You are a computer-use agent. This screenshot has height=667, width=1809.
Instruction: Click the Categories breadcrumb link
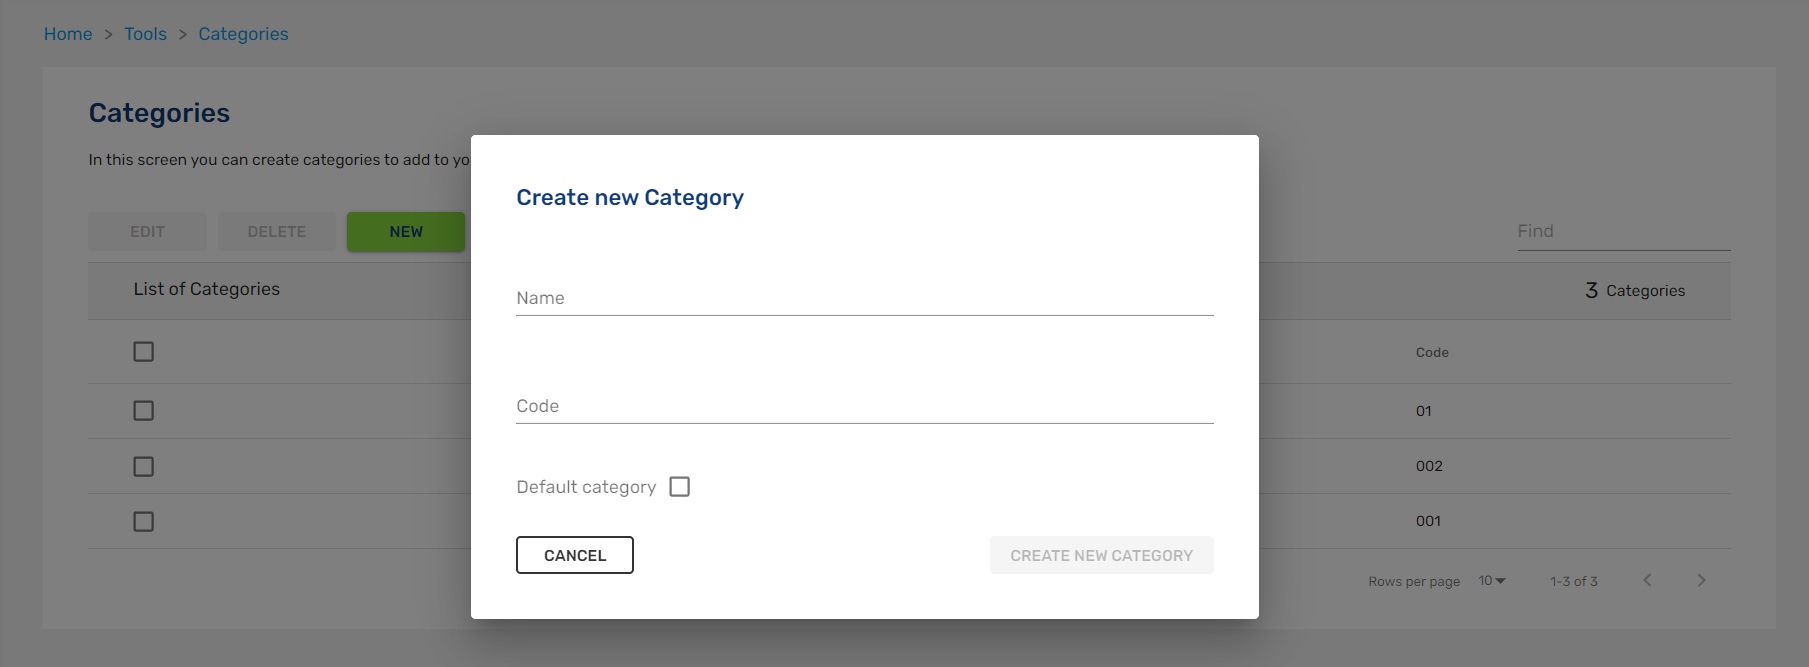(243, 34)
